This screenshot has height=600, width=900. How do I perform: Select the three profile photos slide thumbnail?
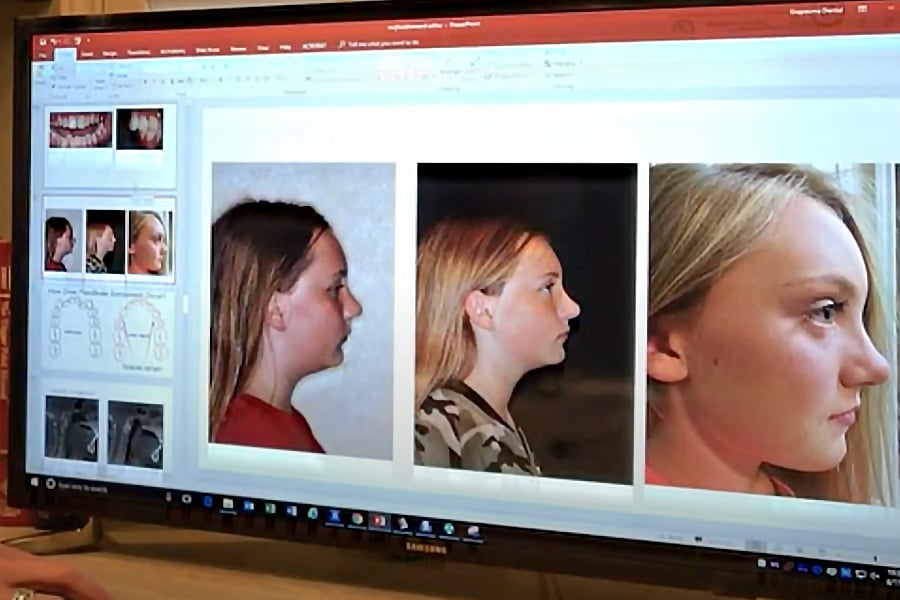click(109, 240)
